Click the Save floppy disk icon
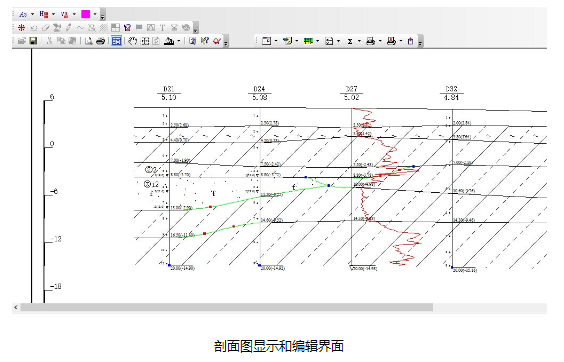Viewport: 564px width, 362px height. [33, 41]
